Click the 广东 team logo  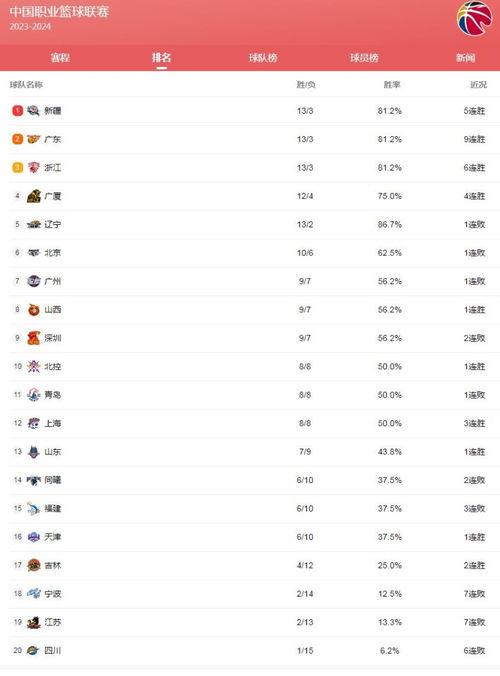(33, 139)
